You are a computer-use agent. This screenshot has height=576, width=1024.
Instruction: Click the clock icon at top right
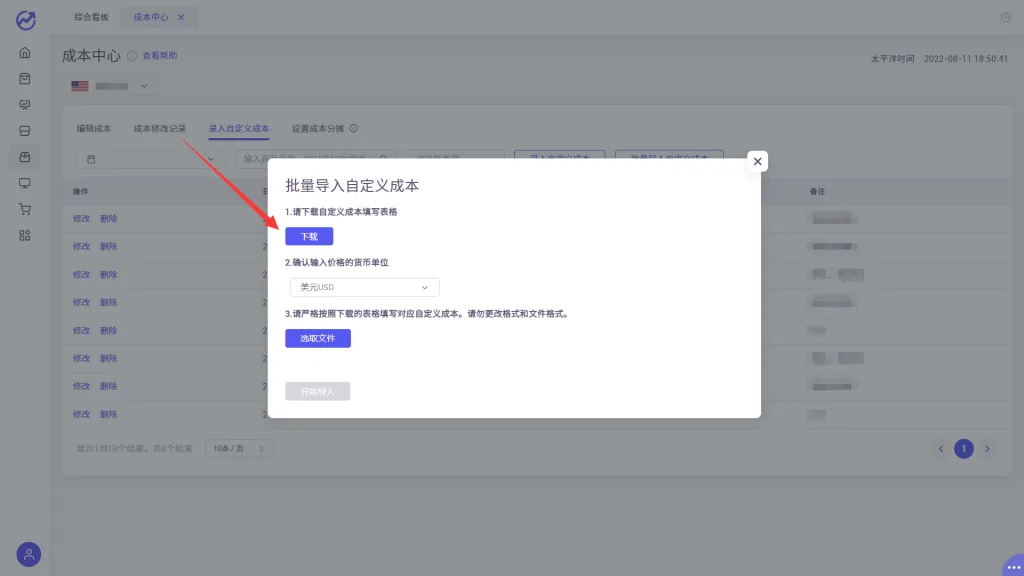point(1006,18)
